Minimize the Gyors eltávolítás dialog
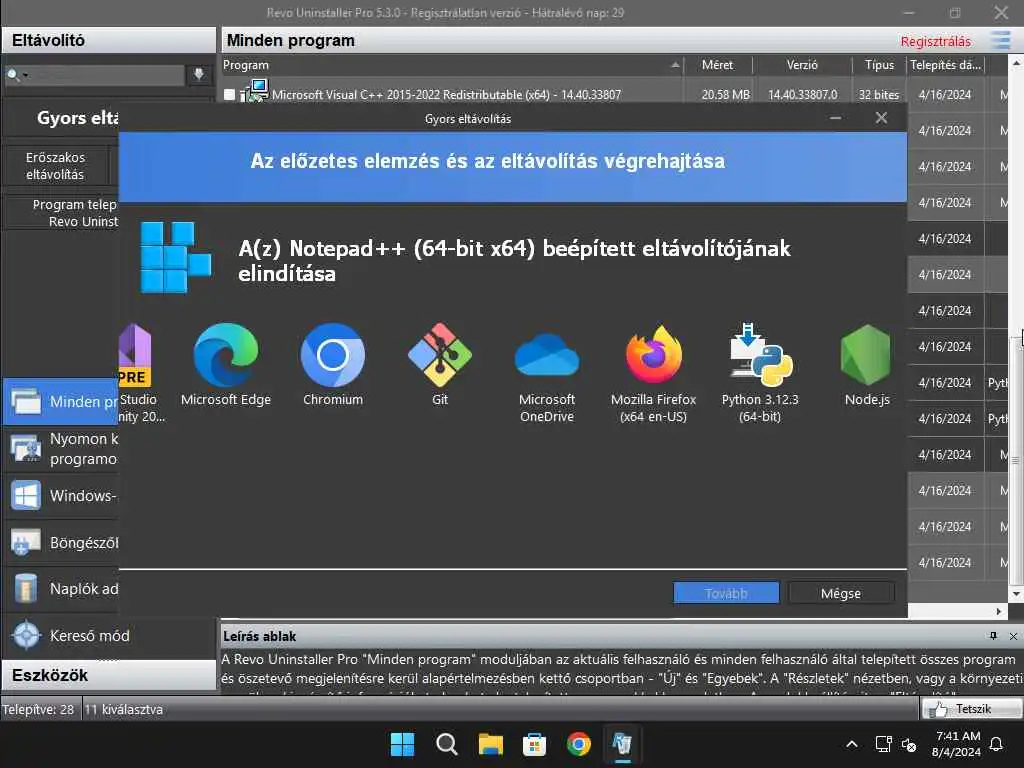 click(835, 118)
